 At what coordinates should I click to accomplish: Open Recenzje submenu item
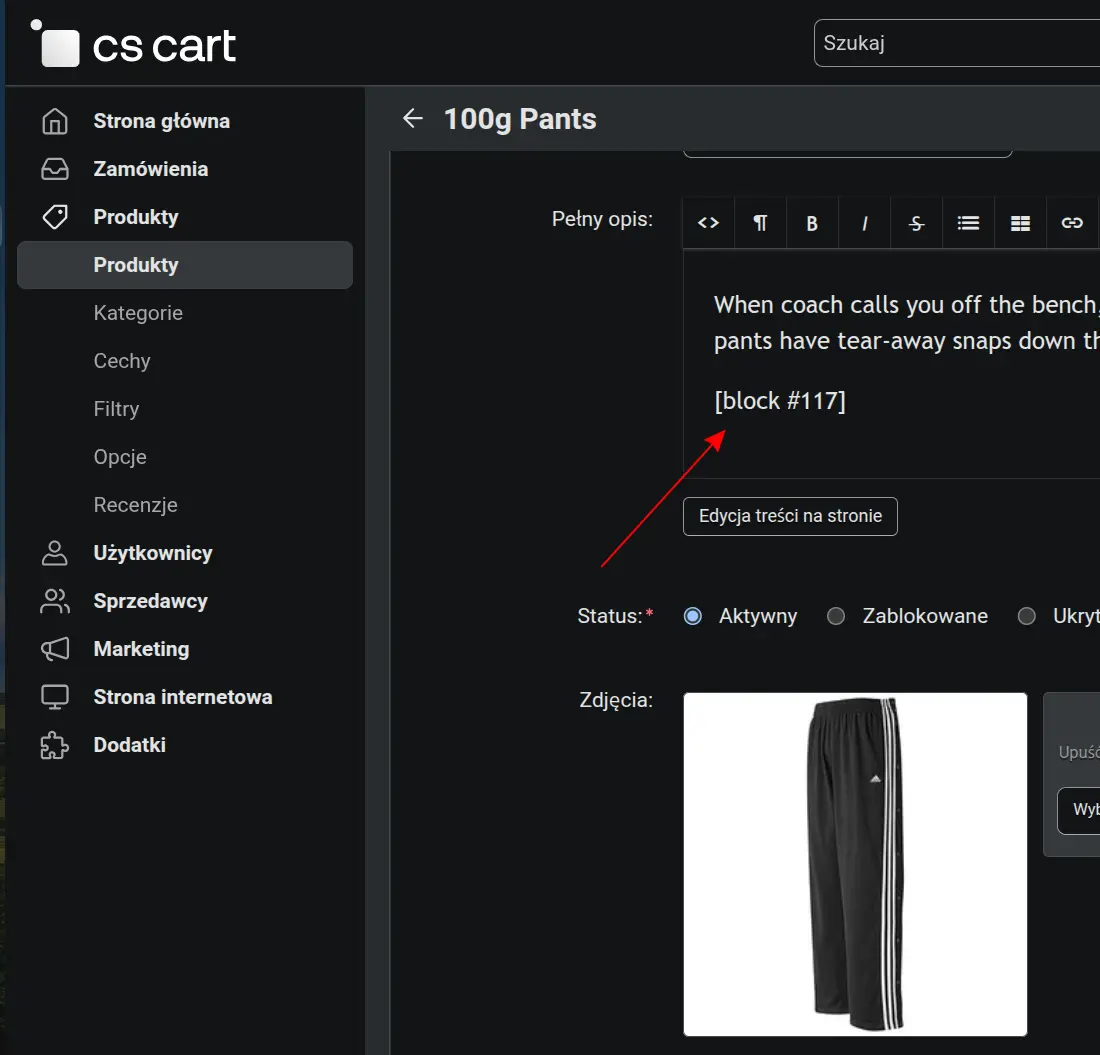pos(135,505)
